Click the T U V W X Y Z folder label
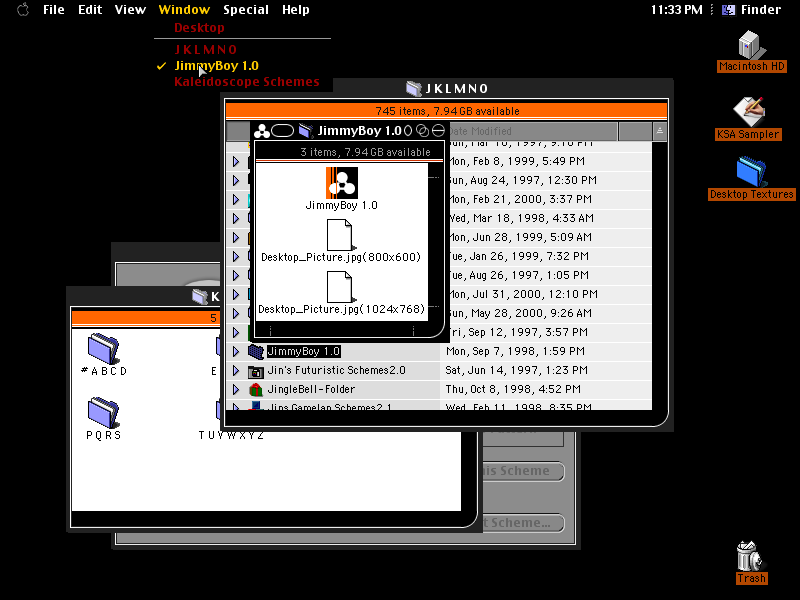Image resolution: width=800 pixels, height=600 pixels. click(x=231, y=435)
